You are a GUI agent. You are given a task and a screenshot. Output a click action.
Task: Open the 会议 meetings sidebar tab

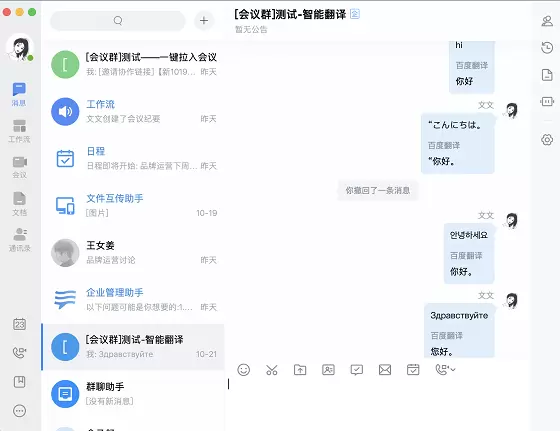click(20, 167)
